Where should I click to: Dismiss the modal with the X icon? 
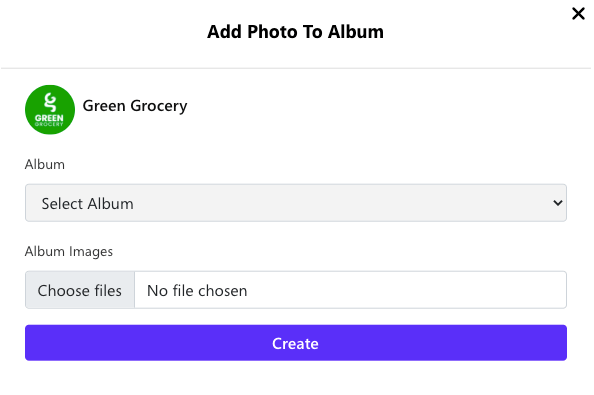point(578,14)
